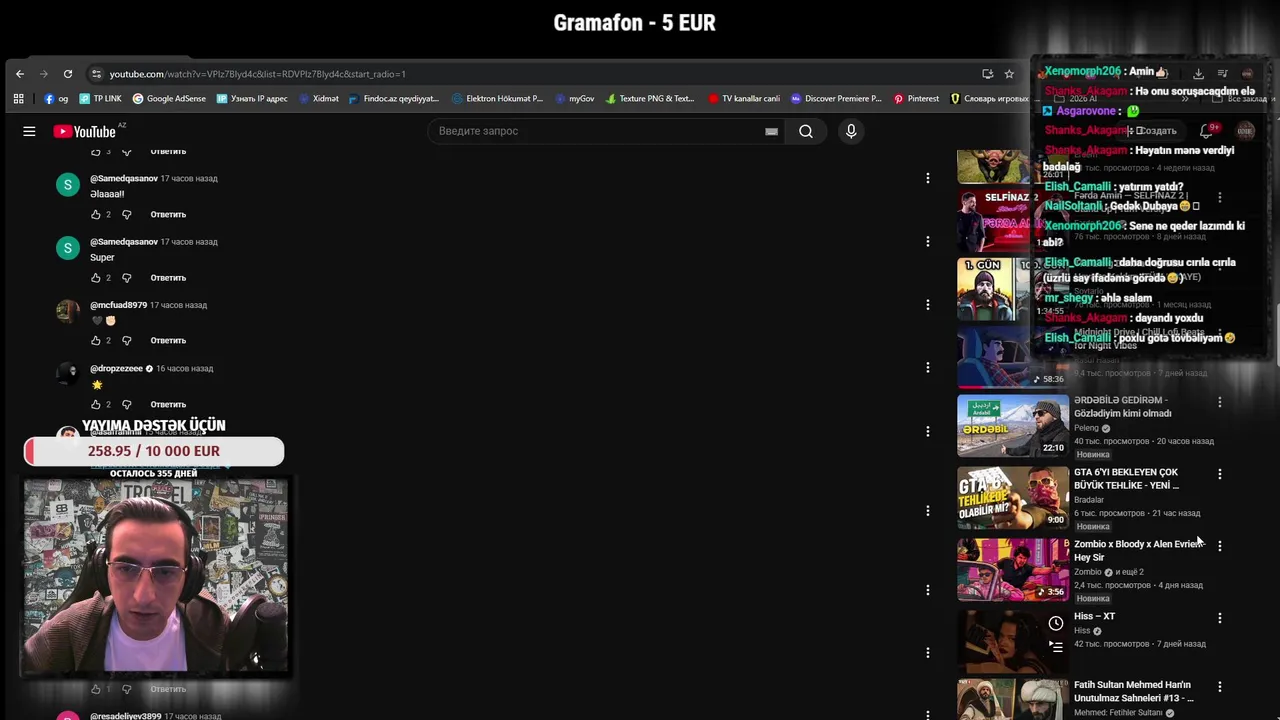The image size is (1280, 720).
Task: Open the browser apps grid shortcut
Action: [18, 99]
